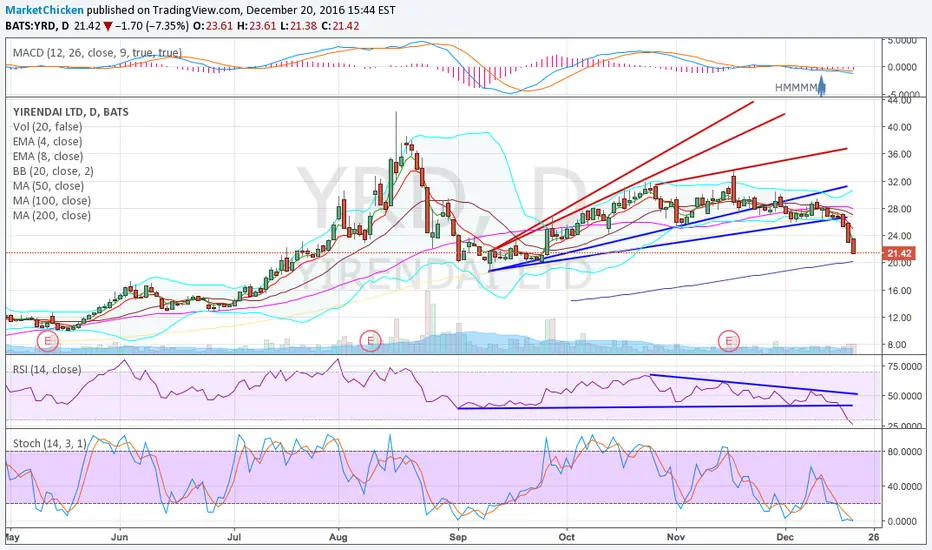932x550 pixels.
Task: Click the Dec label on time axis
Action: 785,537
